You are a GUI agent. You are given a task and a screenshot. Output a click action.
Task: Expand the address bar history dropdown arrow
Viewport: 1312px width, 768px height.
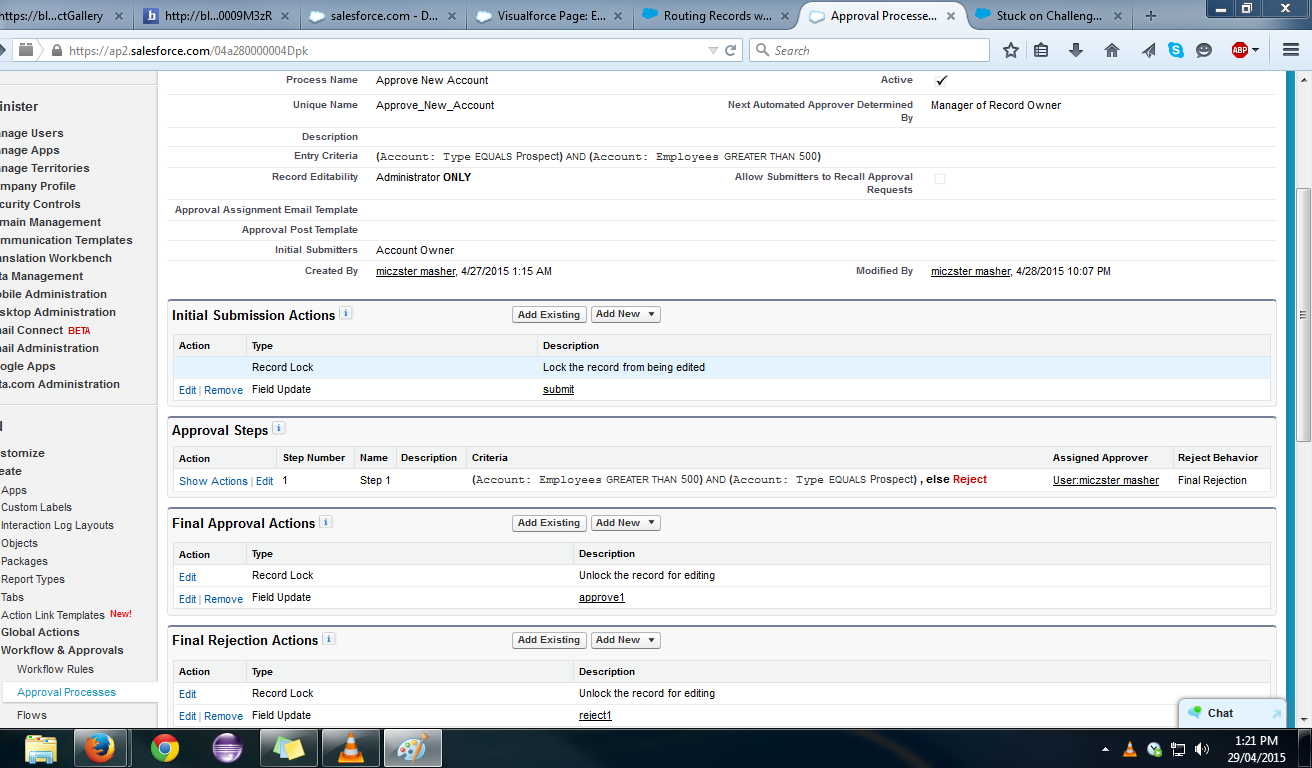713,50
